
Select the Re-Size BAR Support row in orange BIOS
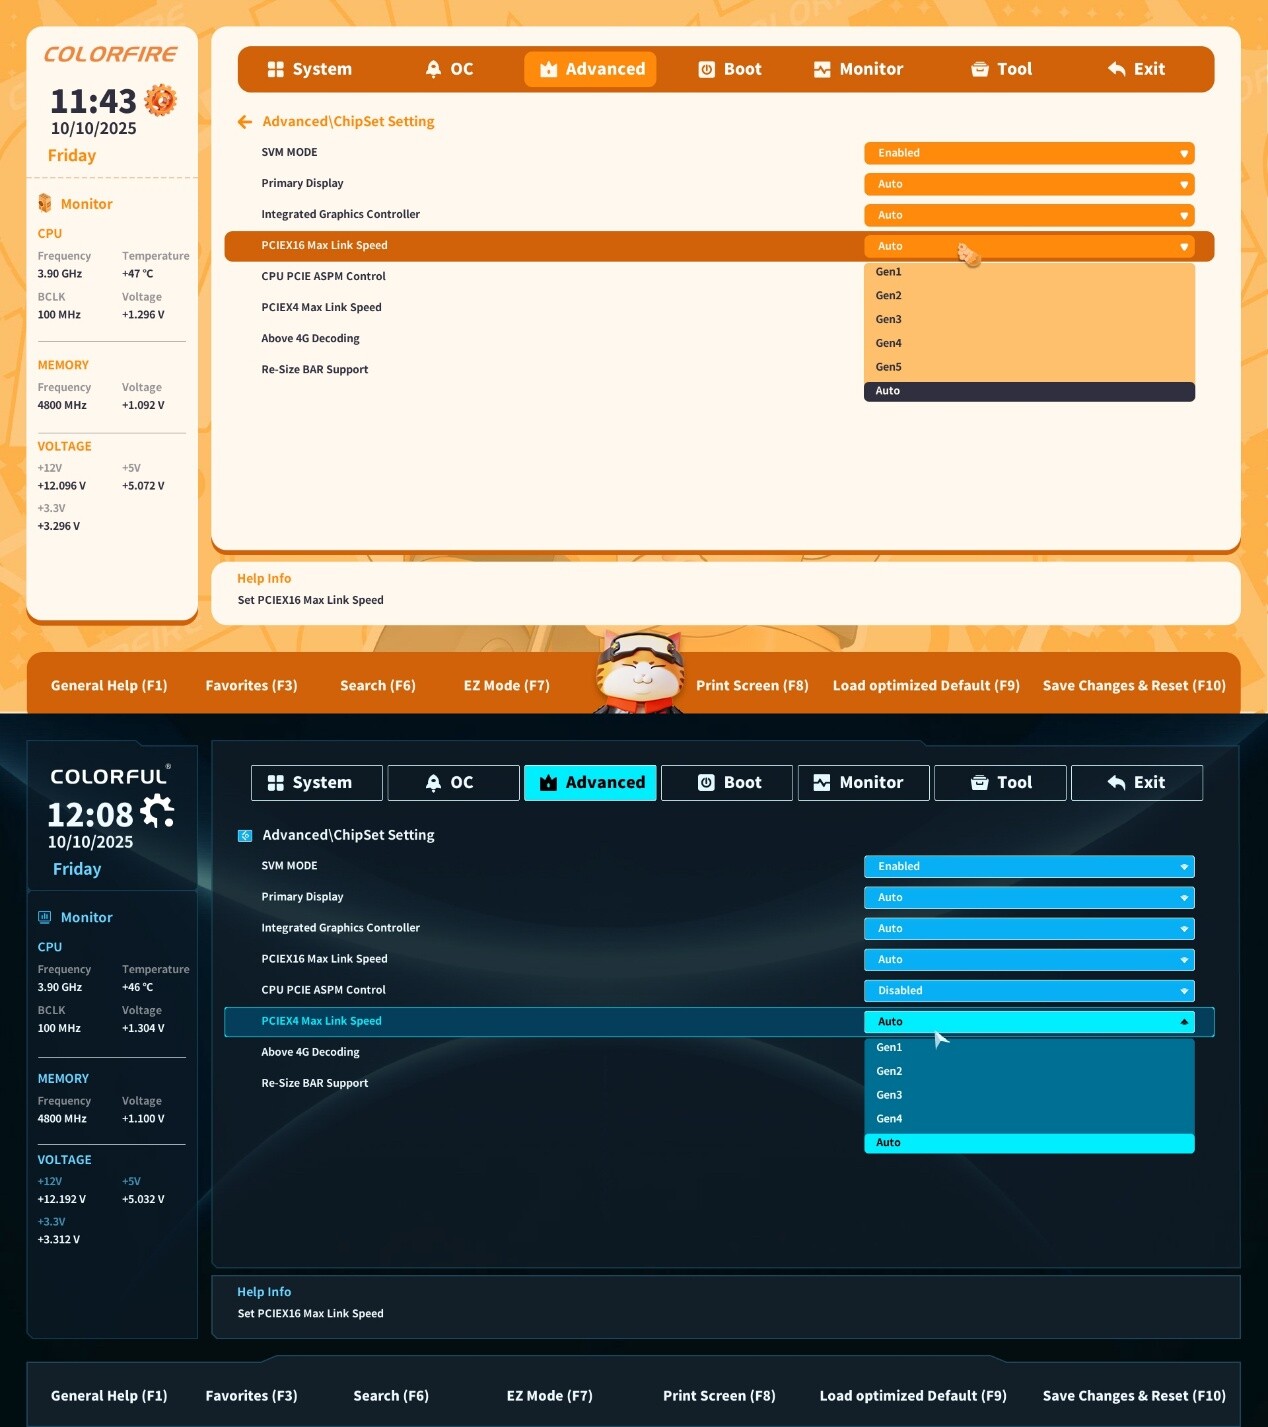pos(315,370)
